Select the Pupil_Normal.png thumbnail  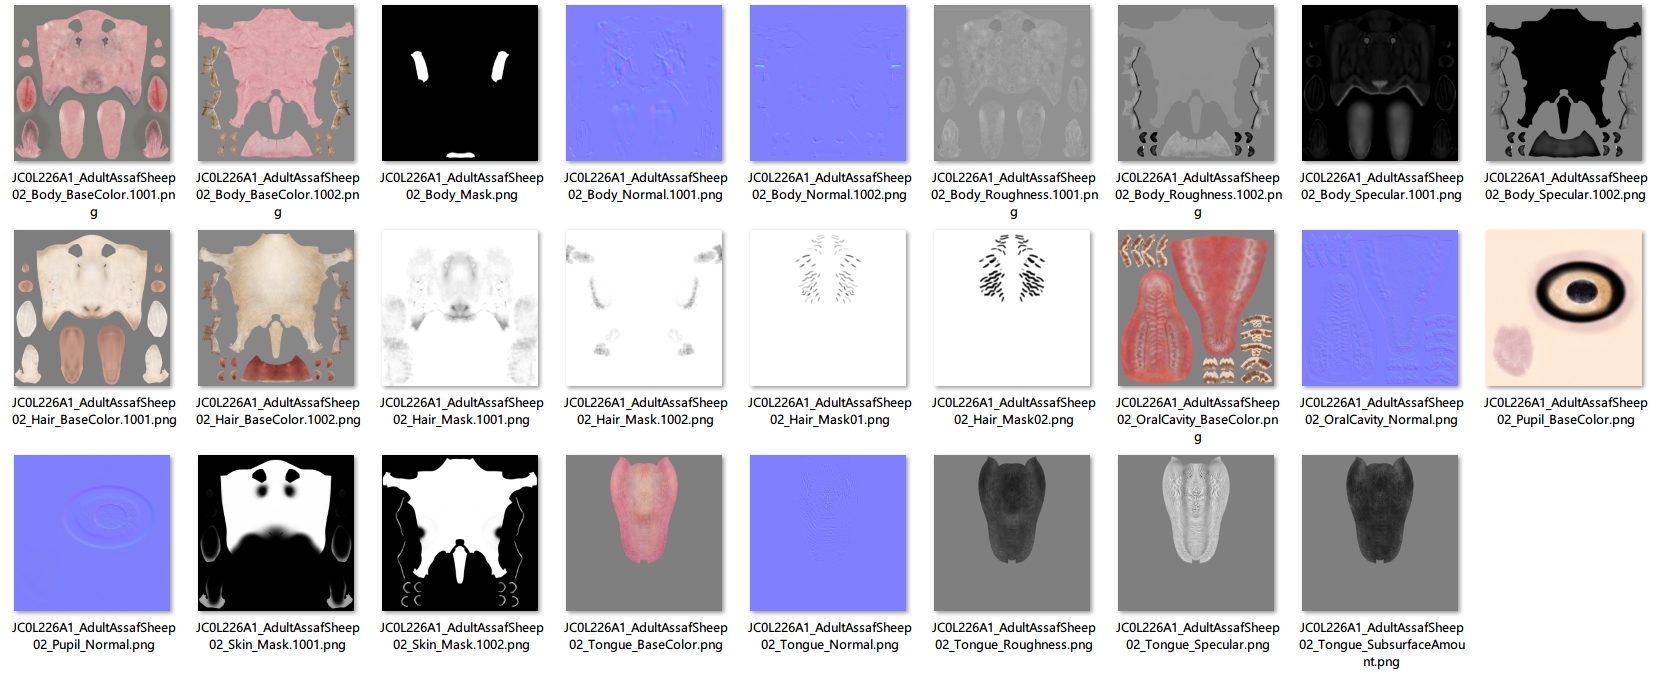(x=92, y=533)
